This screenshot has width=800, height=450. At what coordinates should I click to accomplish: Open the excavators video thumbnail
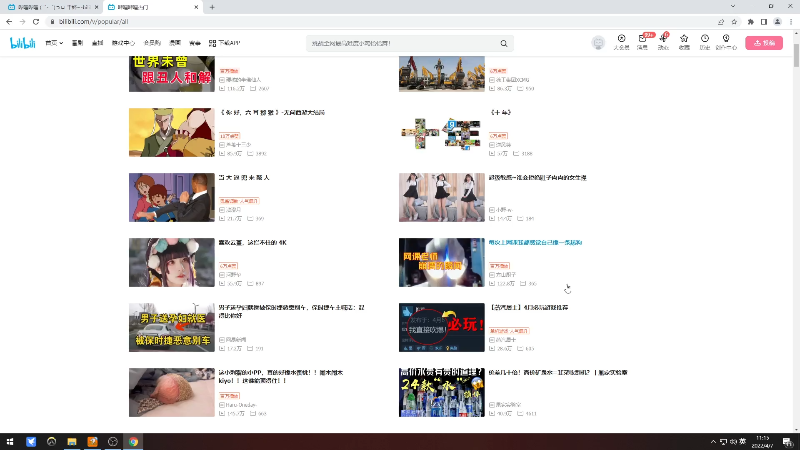[x=442, y=74]
